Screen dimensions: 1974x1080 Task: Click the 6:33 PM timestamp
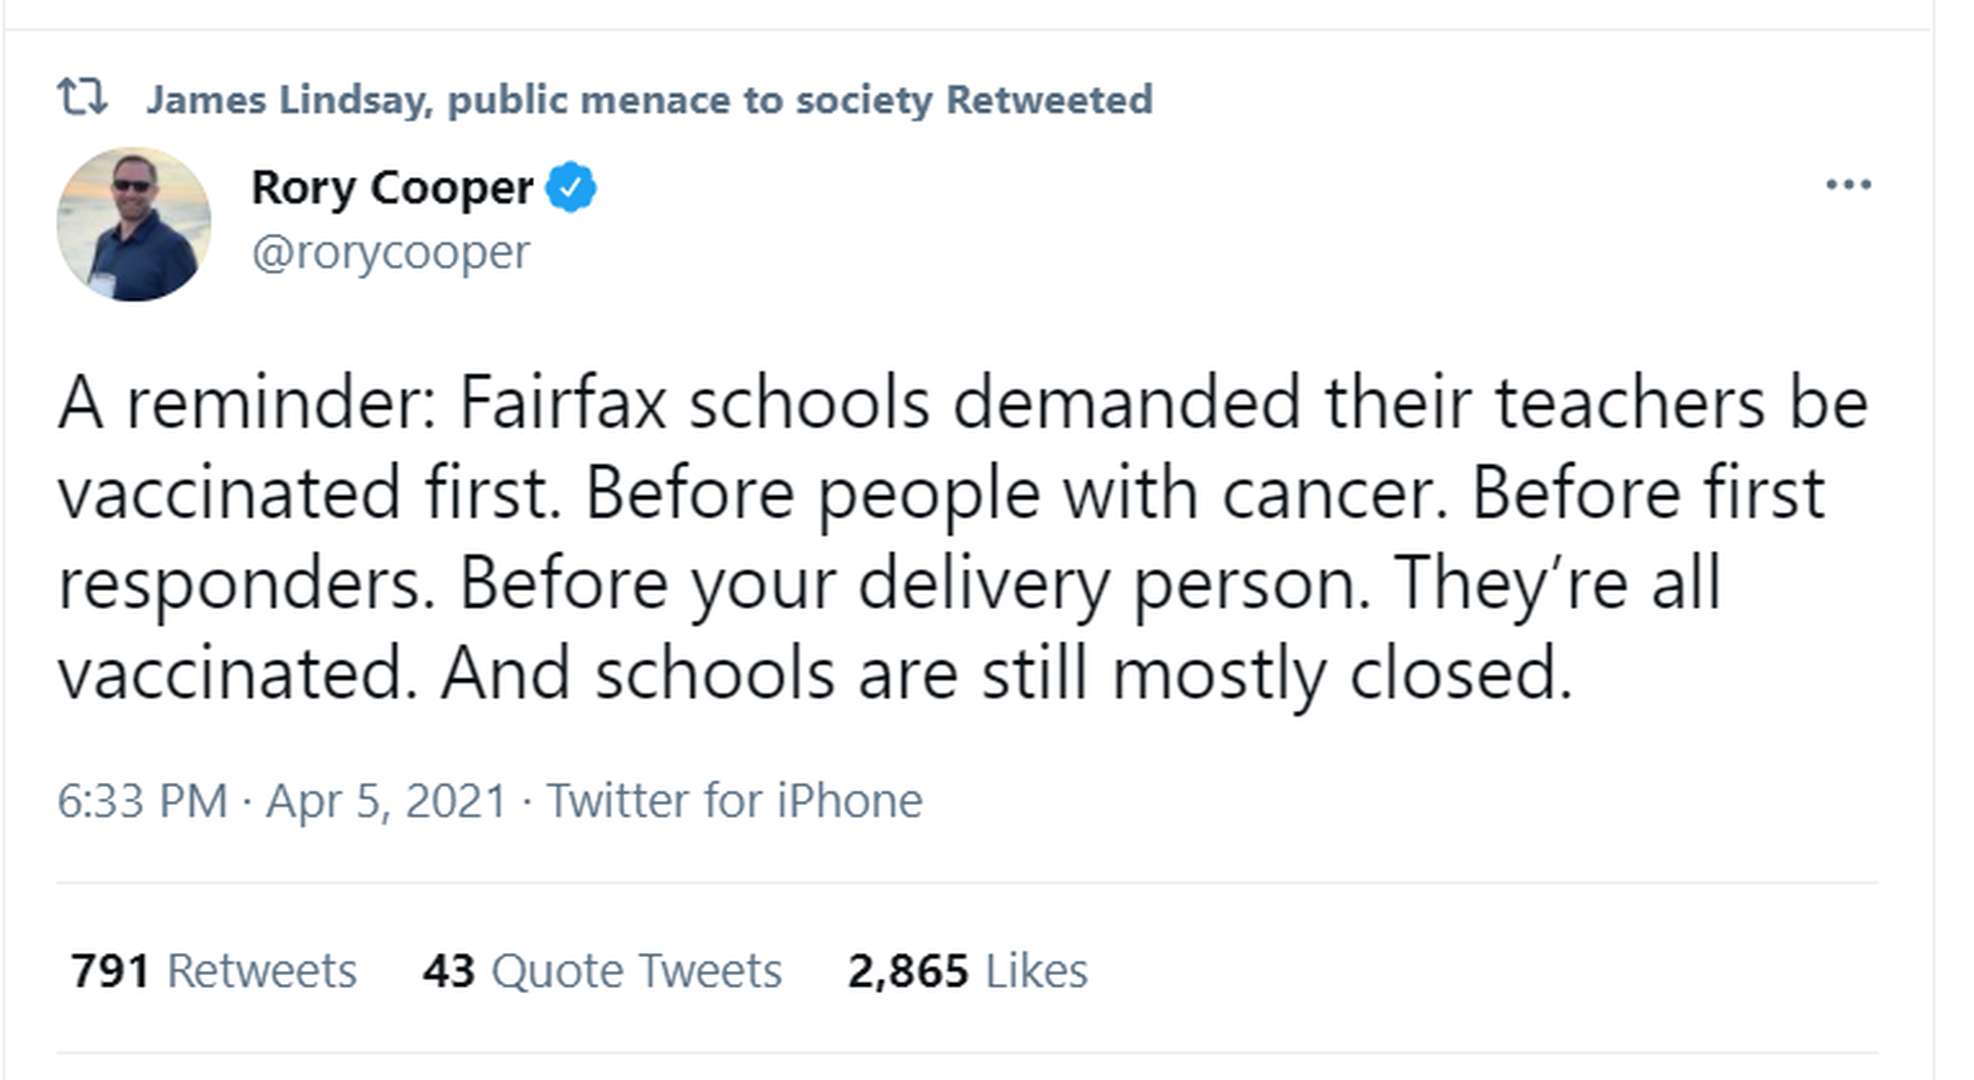click(x=142, y=801)
